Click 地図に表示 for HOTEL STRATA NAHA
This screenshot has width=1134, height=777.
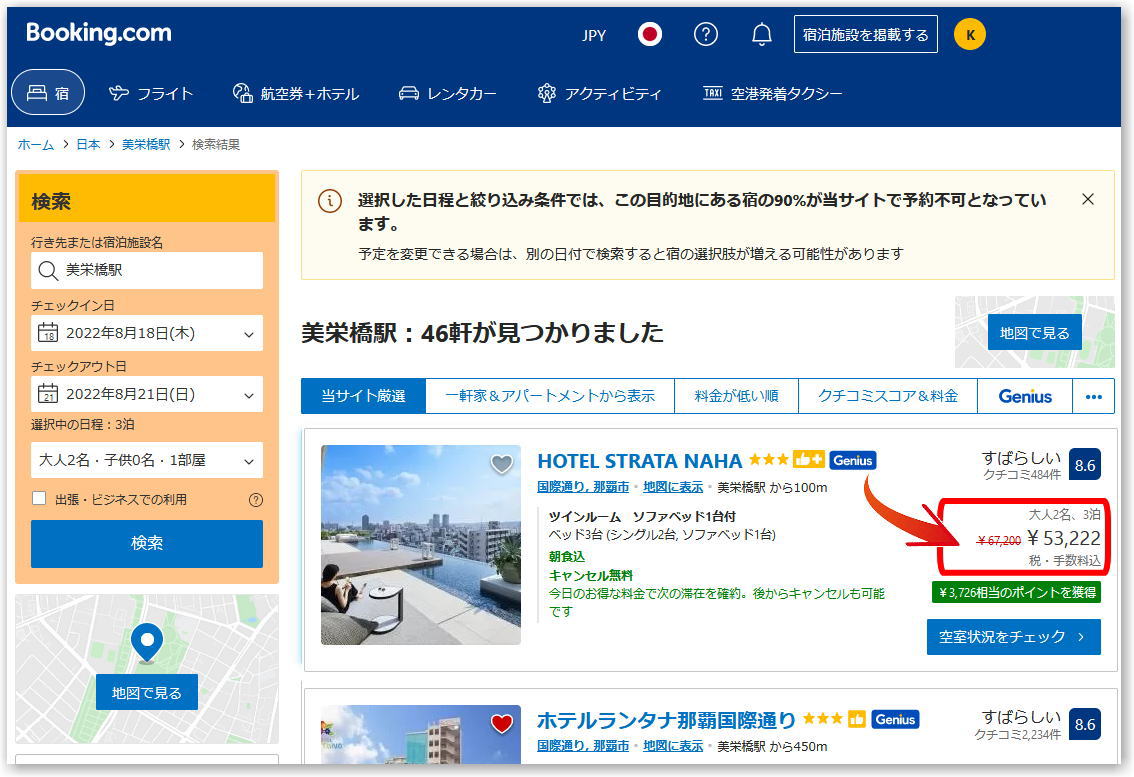(673, 487)
